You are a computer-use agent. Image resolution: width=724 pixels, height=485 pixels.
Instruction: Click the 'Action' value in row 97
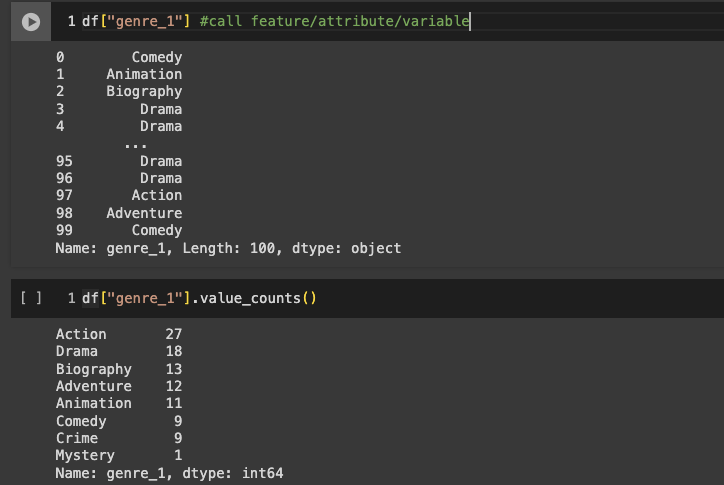coord(157,195)
